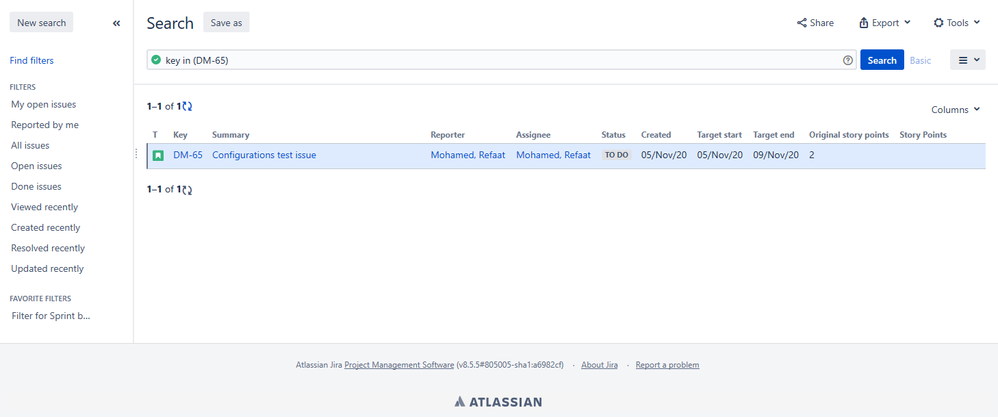Select the Created recently filter
The width and height of the screenshot is (998, 417).
tap(46, 227)
